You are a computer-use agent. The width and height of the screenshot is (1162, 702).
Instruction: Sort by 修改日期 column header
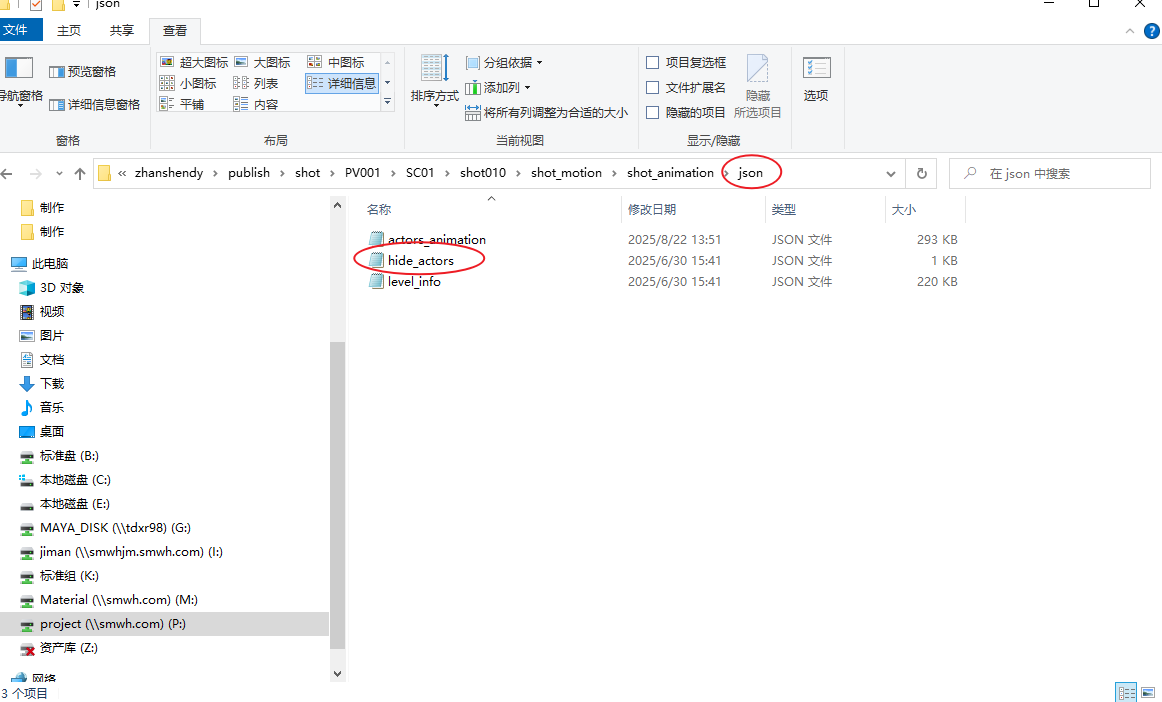tap(693, 210)
